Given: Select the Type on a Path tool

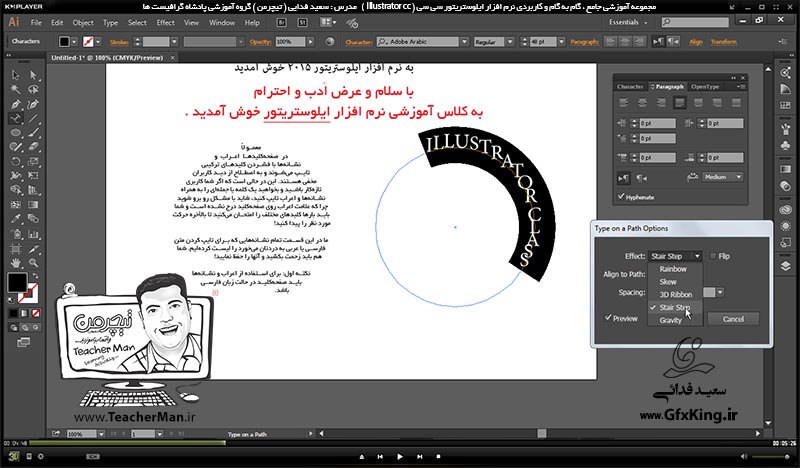Looking at the screenshot, I should coord(15,118).
